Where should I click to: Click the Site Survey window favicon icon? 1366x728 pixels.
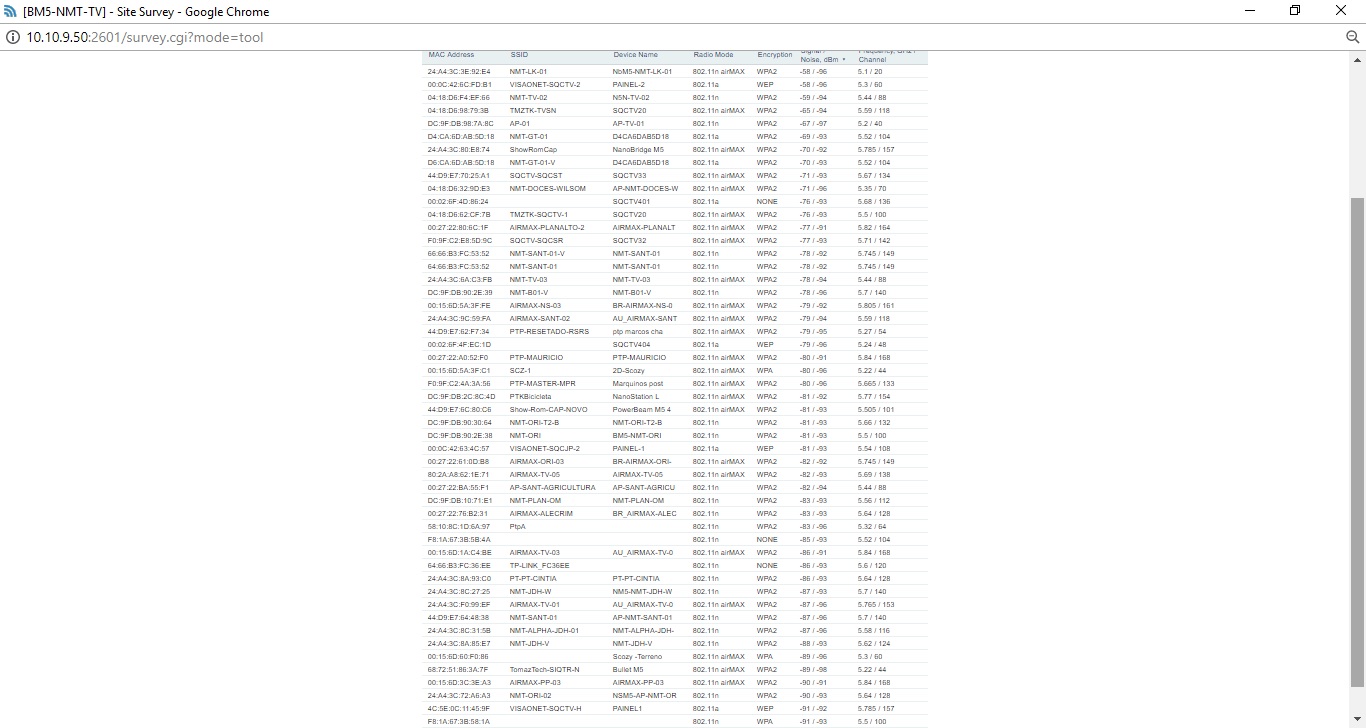[11, 11]
